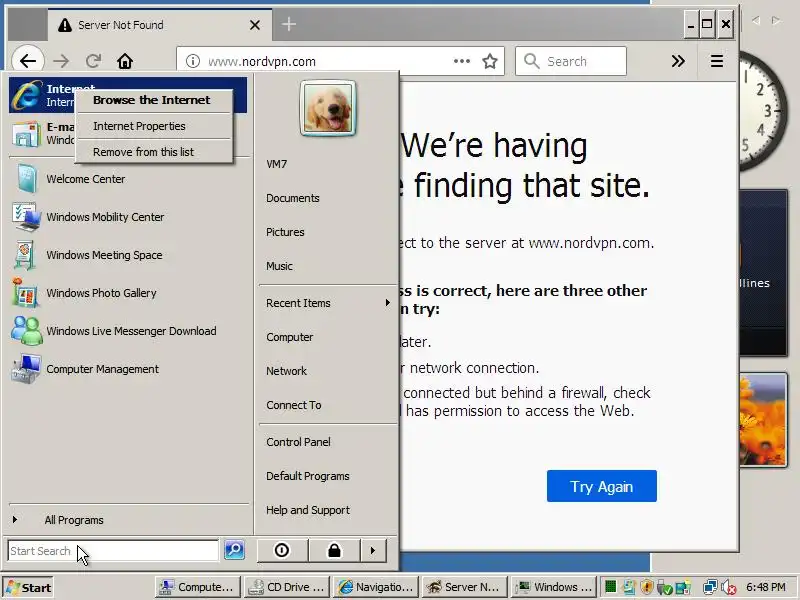This screenshot has width=800, height=600.
Task: Click the power button in Start menu
Action: pos(282,551)
